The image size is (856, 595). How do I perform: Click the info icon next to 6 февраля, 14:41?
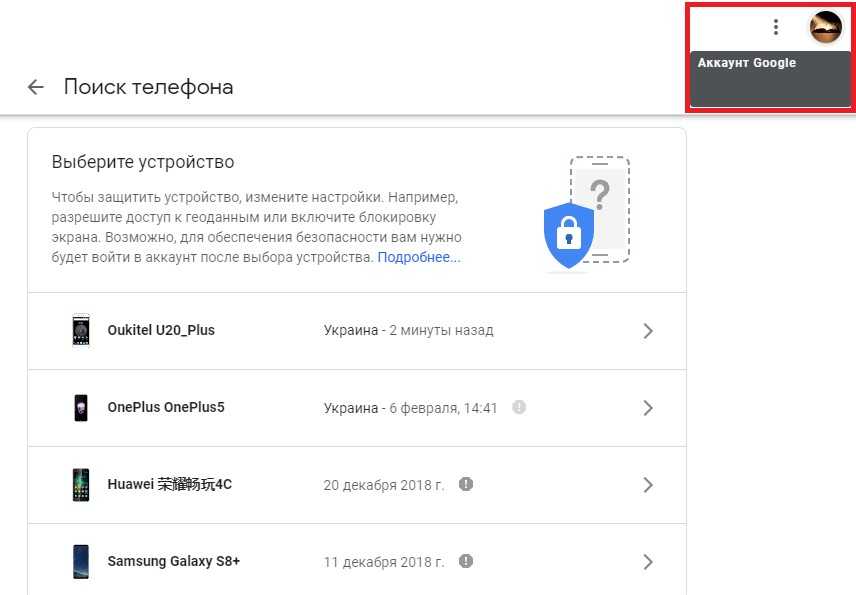(518, 408)
